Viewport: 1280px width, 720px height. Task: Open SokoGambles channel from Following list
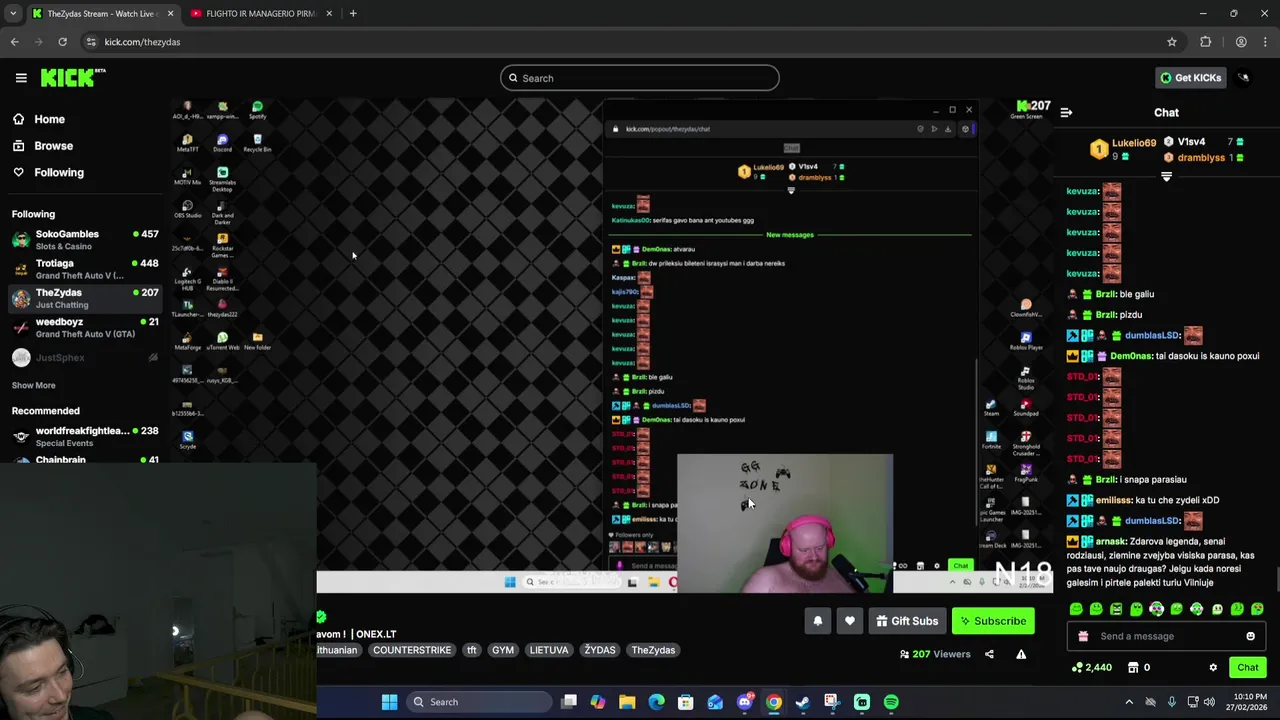coord(84,239)
